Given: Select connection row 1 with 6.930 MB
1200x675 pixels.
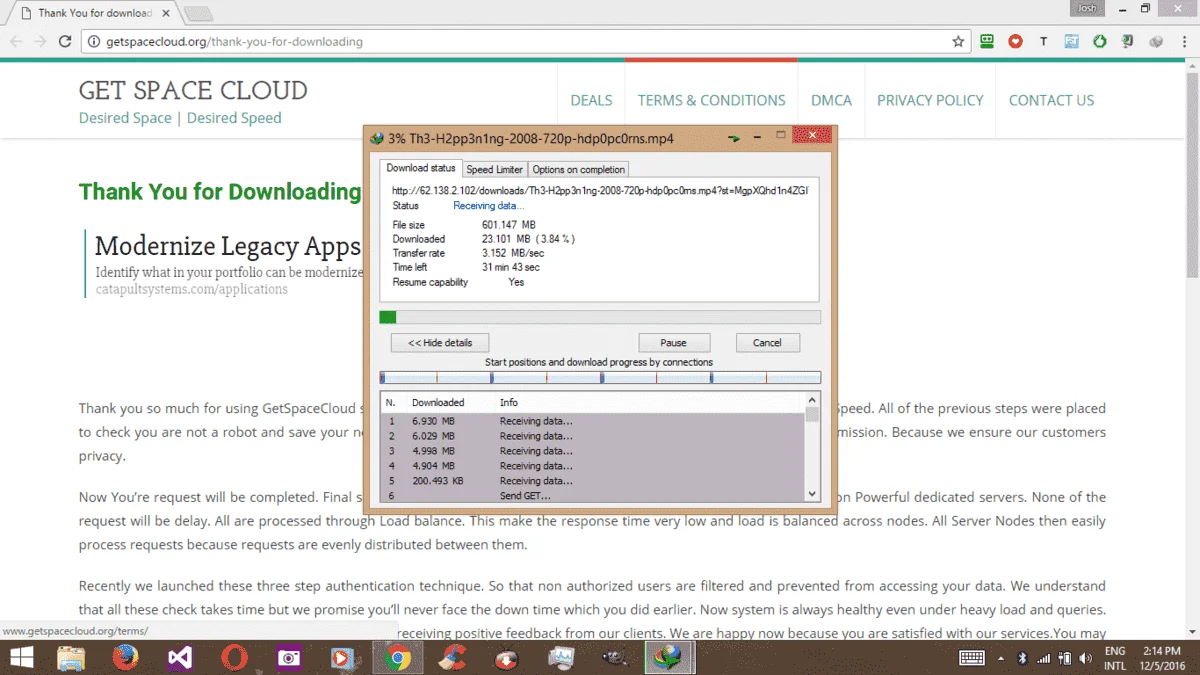Looking at the screenshot, I should click(x=593, y=422).
